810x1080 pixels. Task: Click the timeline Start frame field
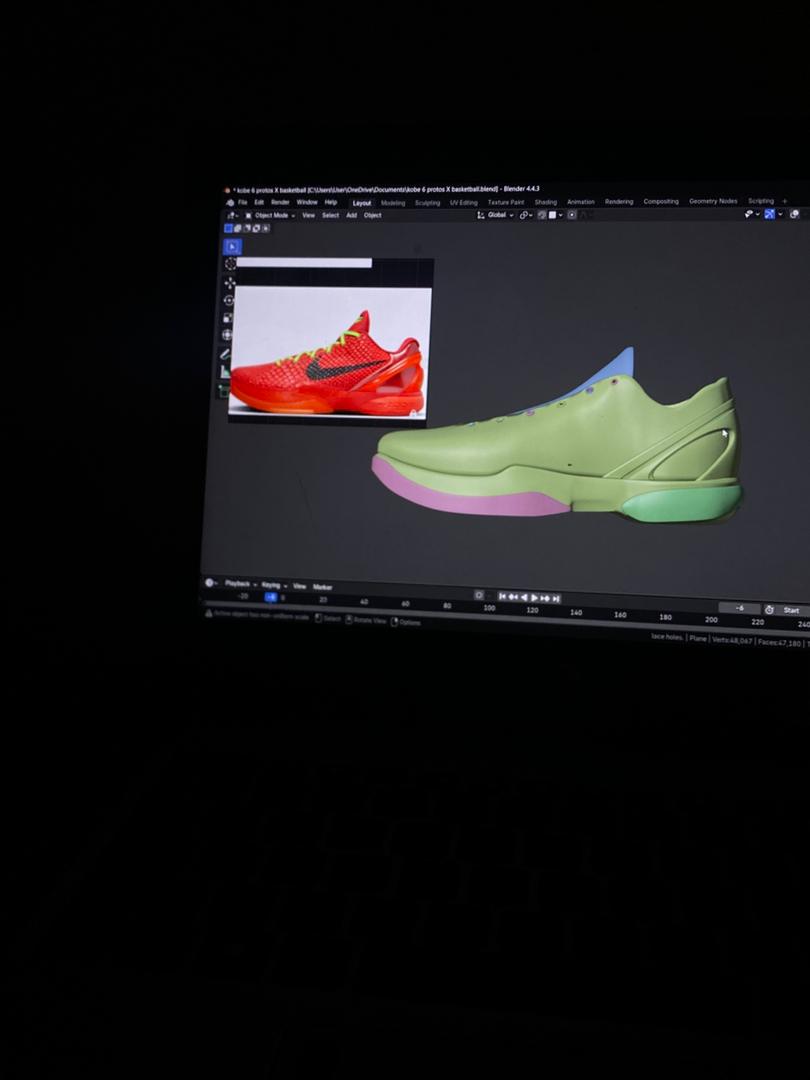(x=793, y=610)
